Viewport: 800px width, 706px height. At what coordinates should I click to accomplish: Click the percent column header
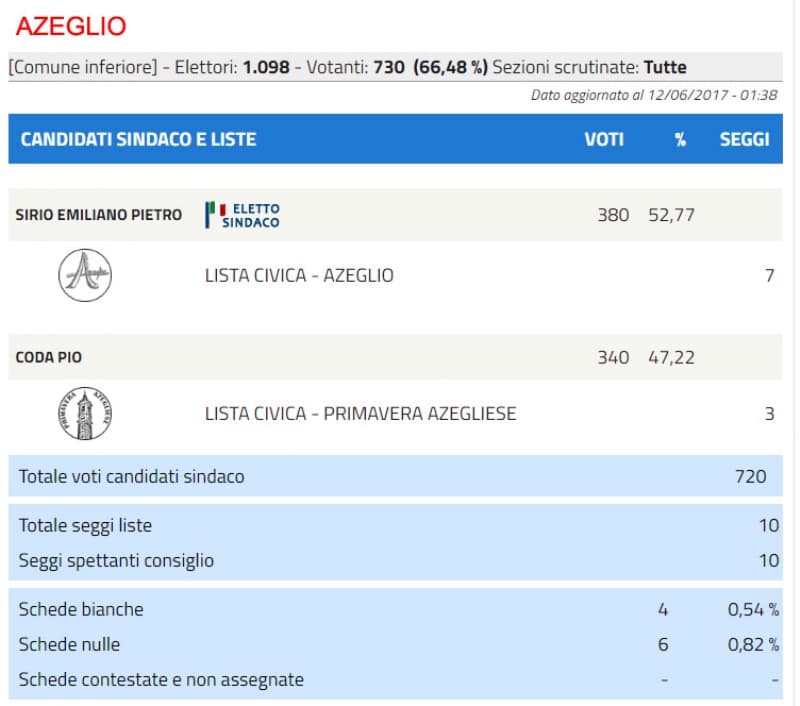pos(680,139)
